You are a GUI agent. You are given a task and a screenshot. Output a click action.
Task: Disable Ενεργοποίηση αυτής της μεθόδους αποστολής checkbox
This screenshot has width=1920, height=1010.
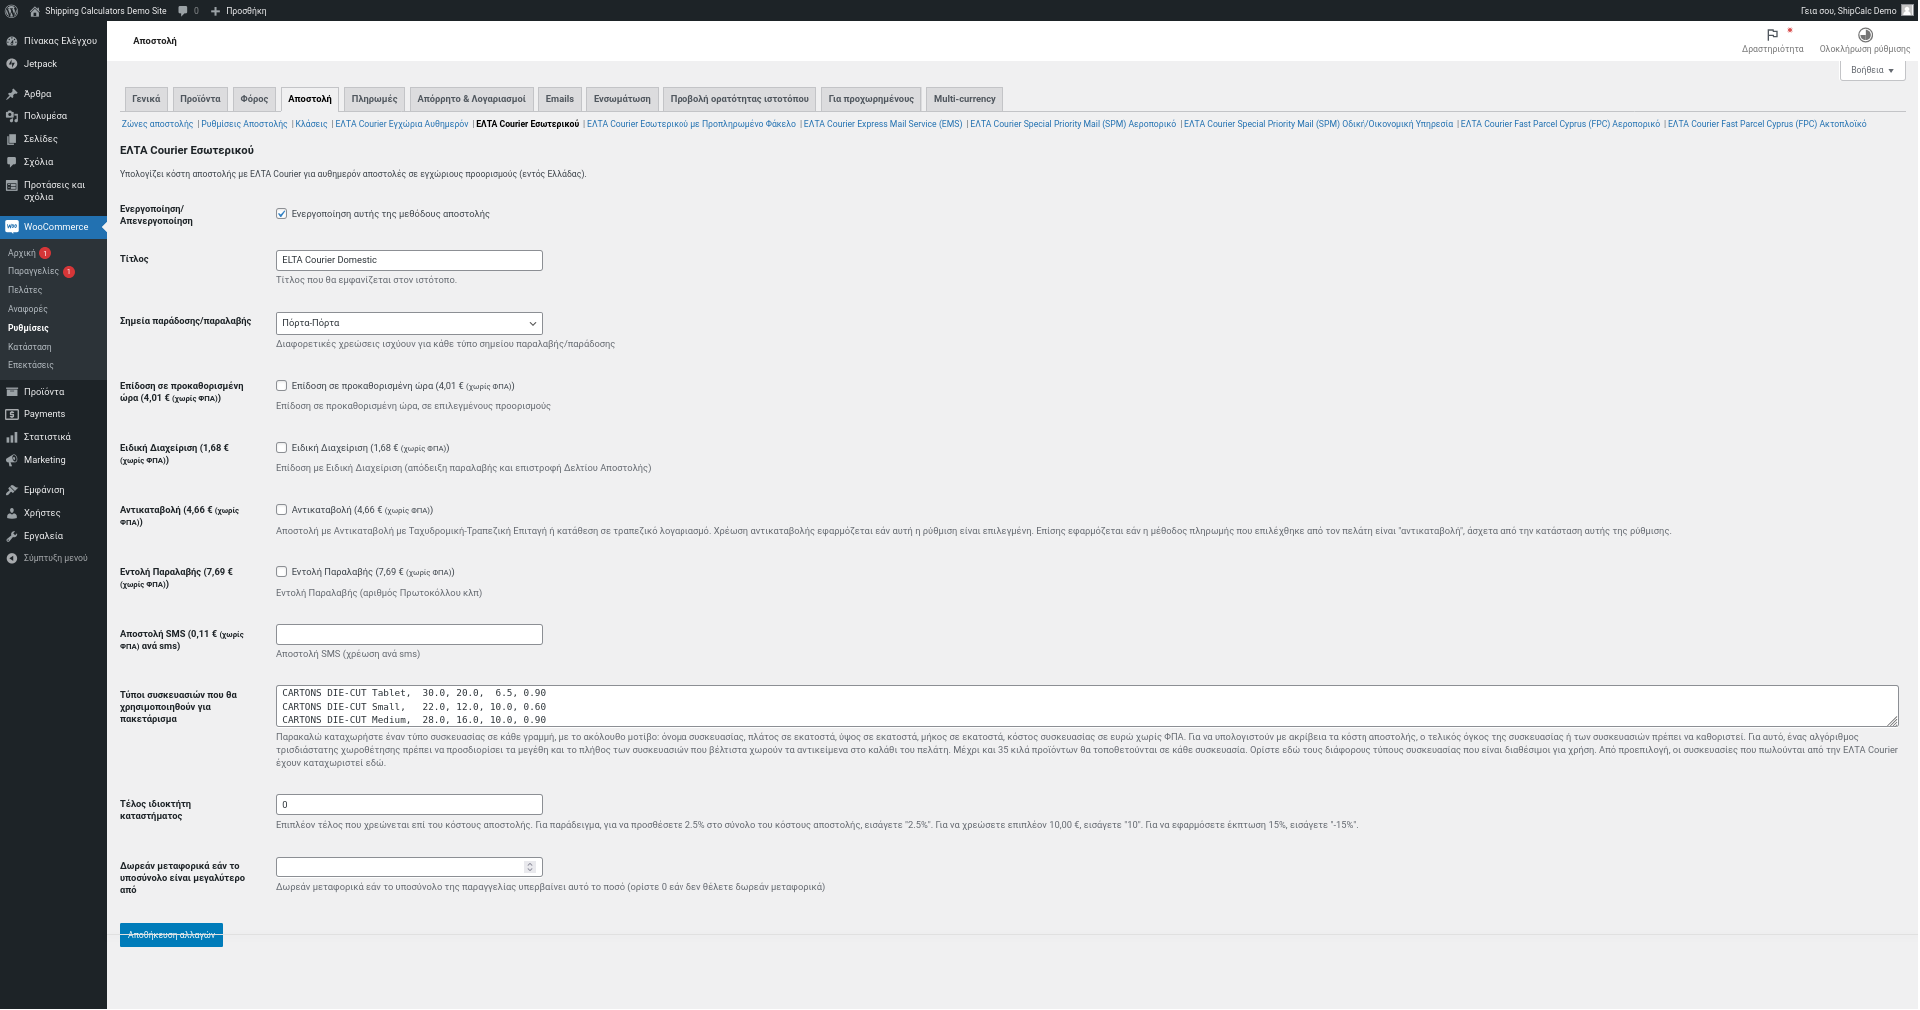[x=282, y=214]
